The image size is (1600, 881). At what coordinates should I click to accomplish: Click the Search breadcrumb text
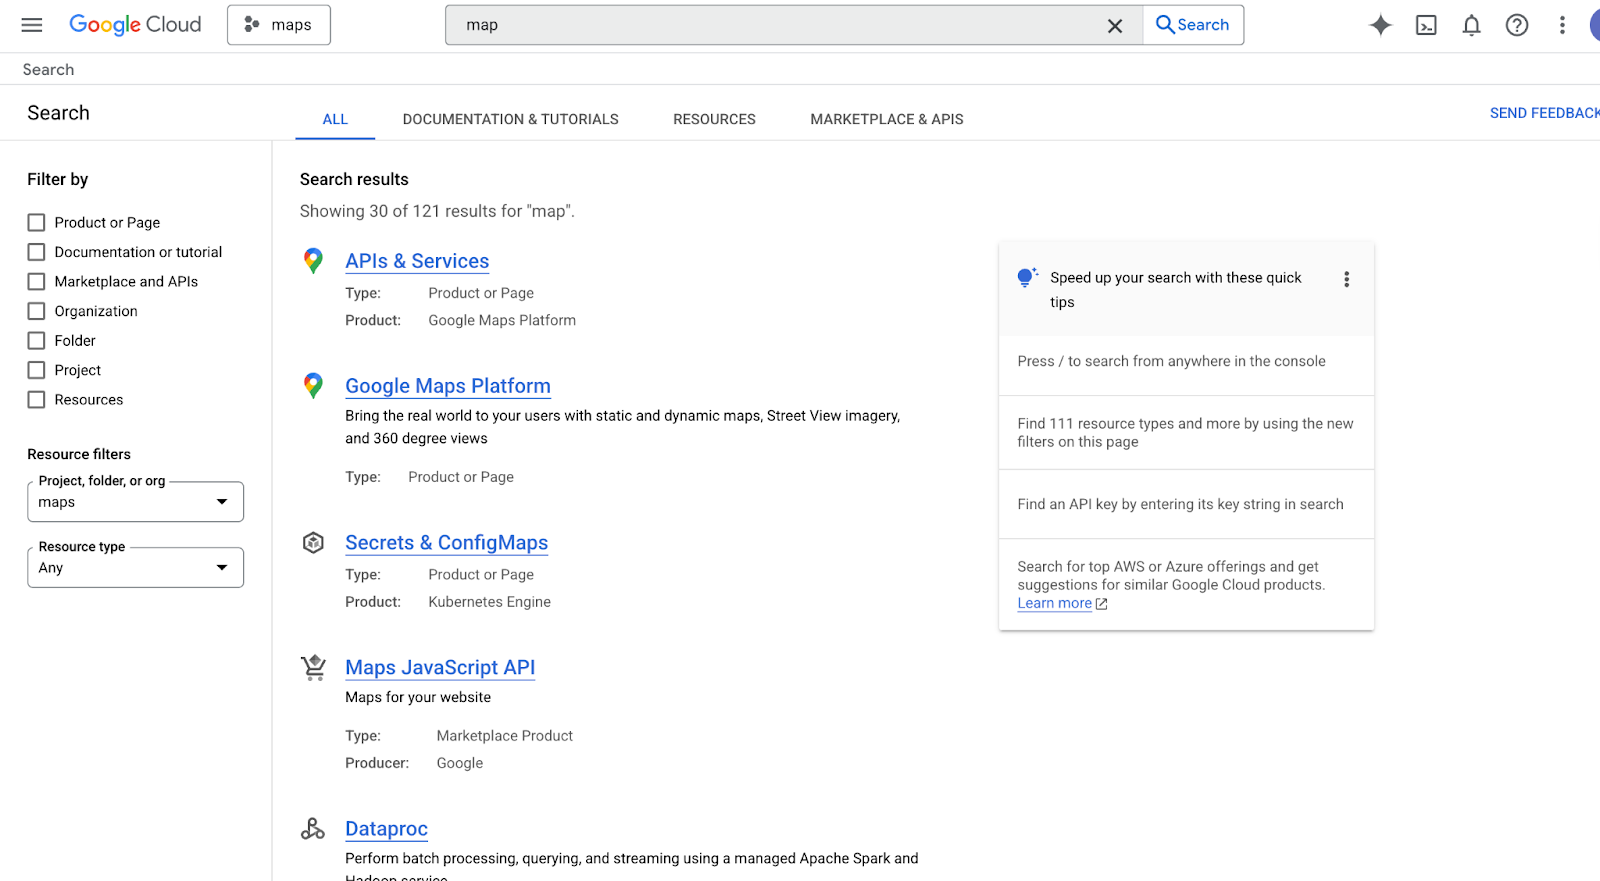pyautogui.click(x=48, y=69)
